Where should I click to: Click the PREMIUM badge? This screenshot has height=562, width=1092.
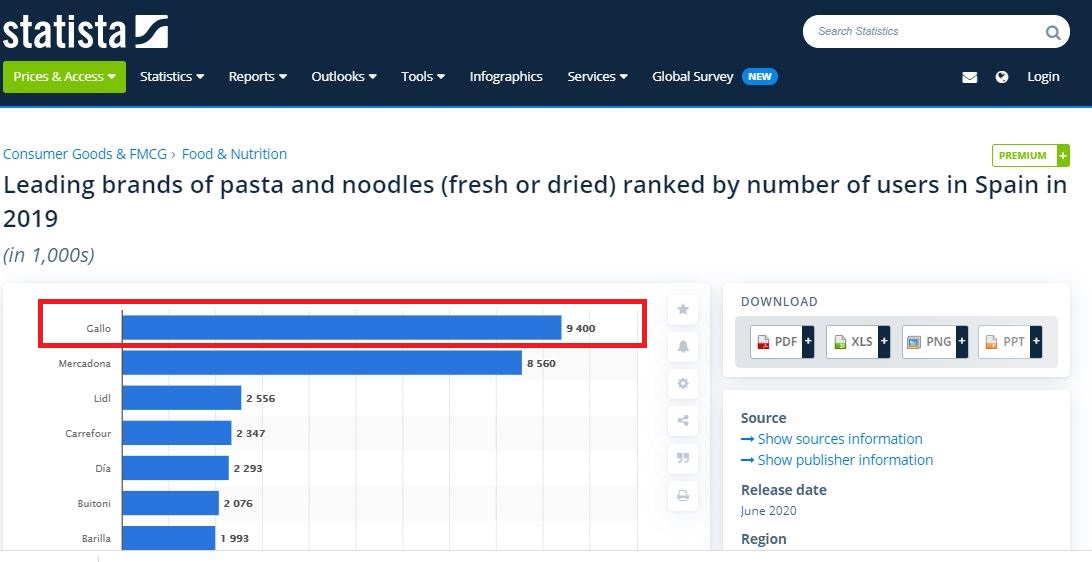pyautogui.click(x=1031, y=155)
